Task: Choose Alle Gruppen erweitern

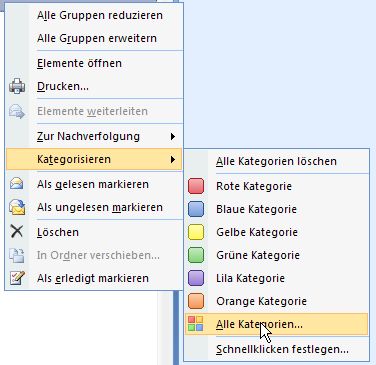Action: click(x=97, y=38)
